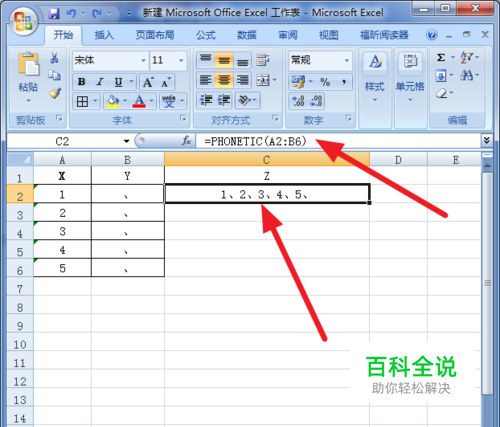The width and height of the screenshot is (500, 427).
Task: Increase decimal places
Action: pyautogui.click(x=298, y=101)
